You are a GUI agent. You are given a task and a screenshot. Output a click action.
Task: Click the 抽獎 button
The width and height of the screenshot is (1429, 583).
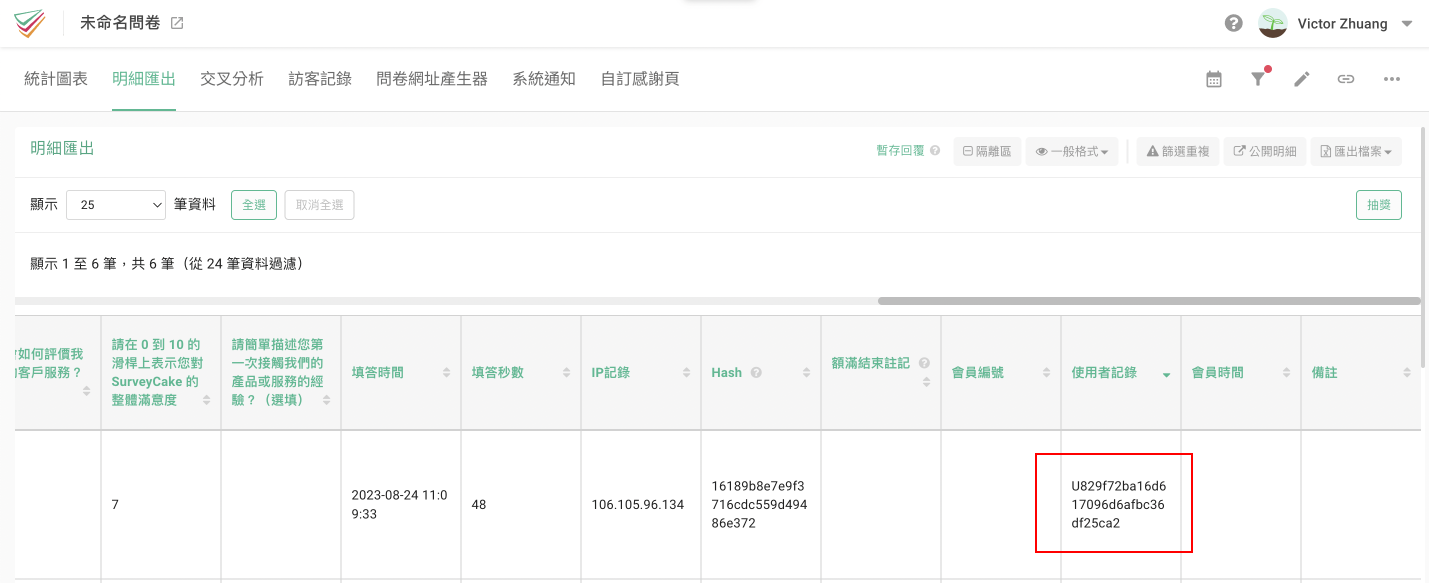tap(1378, 204)
